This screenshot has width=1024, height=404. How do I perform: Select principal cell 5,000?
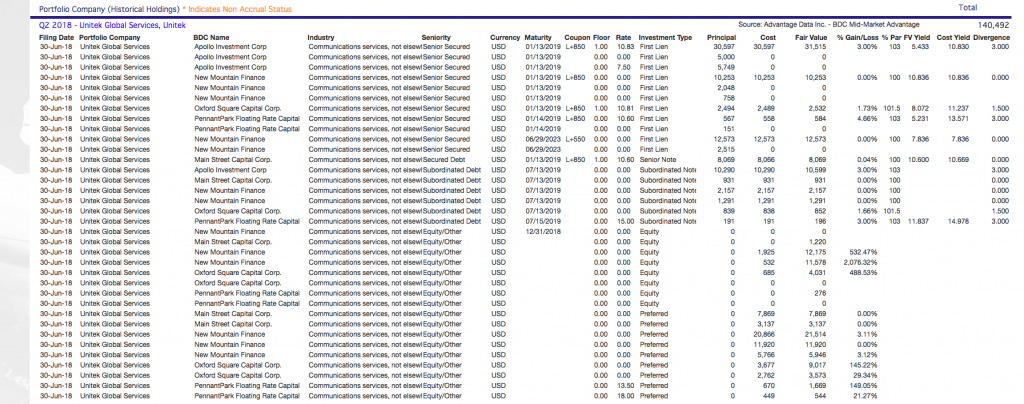click(x=726, y=57)
